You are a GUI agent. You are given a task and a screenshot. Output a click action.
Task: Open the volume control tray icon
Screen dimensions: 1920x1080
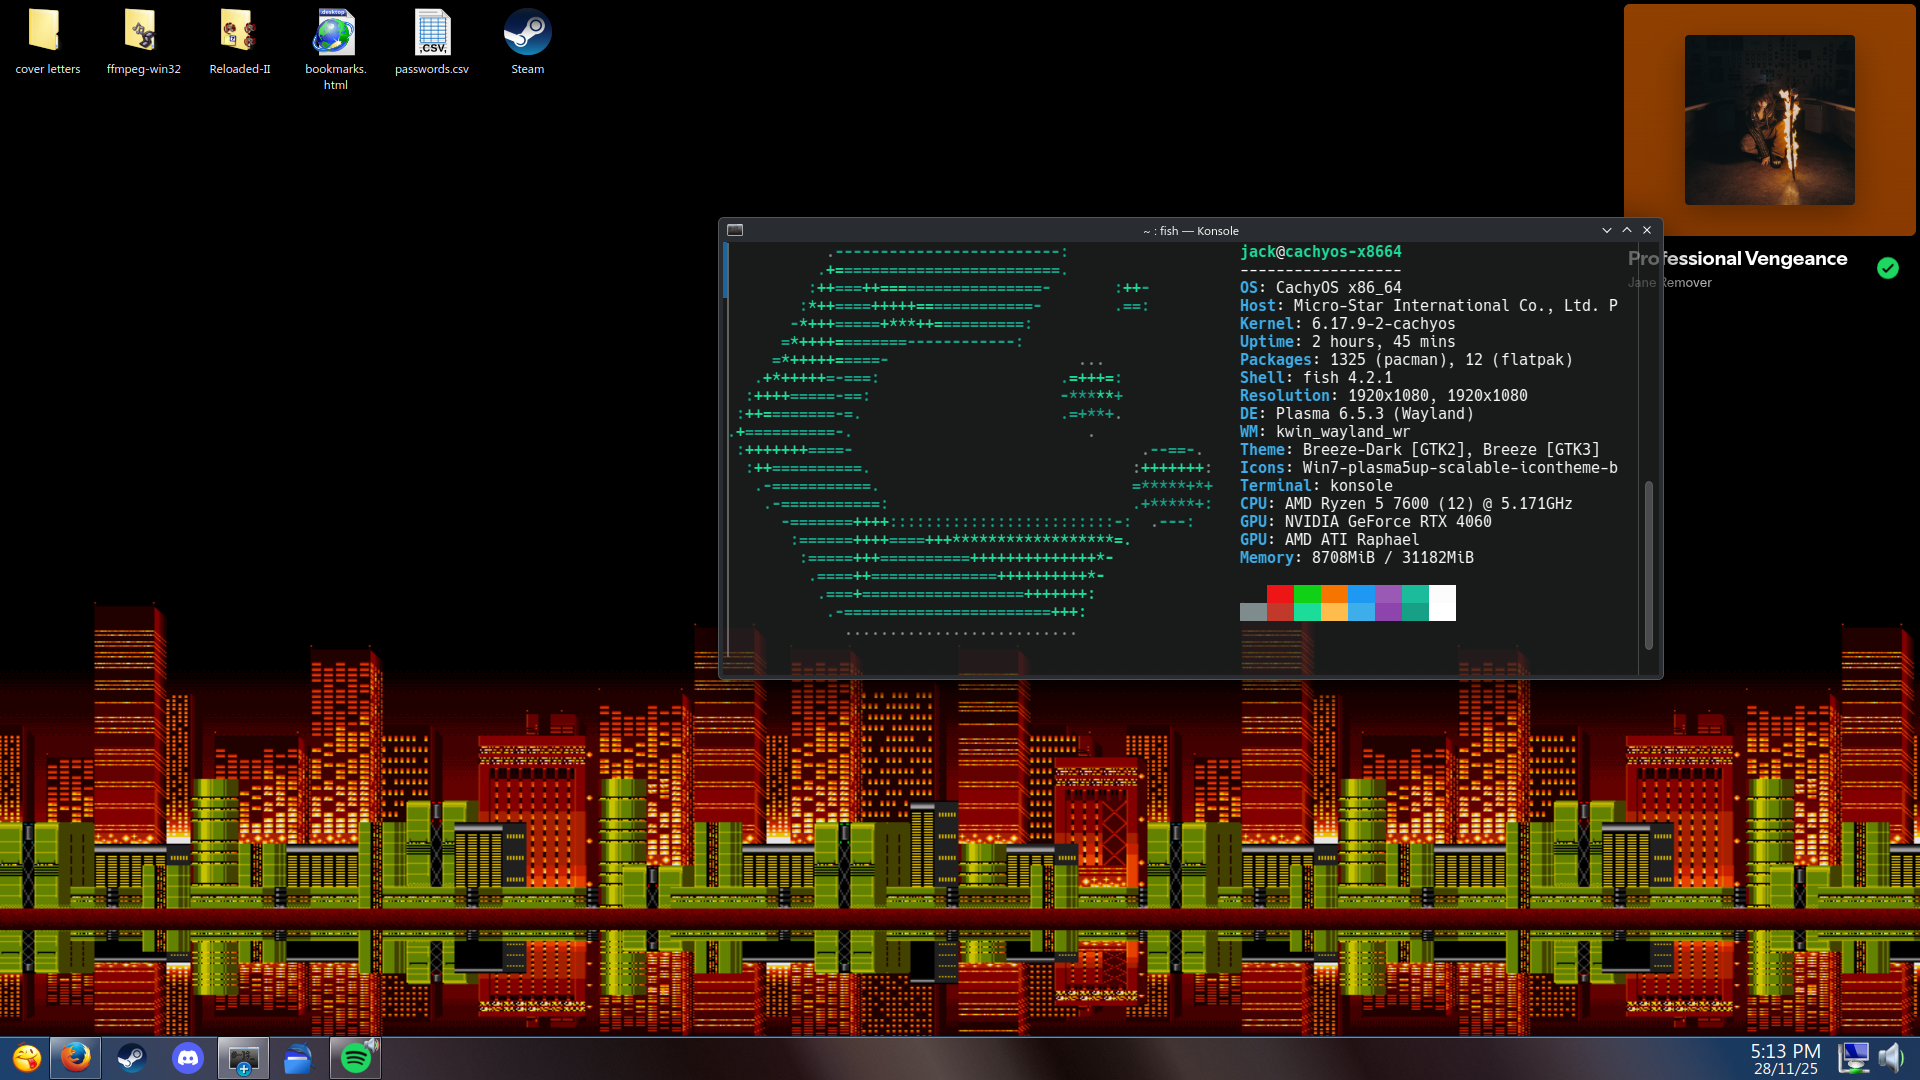tap(1890, 1058)
